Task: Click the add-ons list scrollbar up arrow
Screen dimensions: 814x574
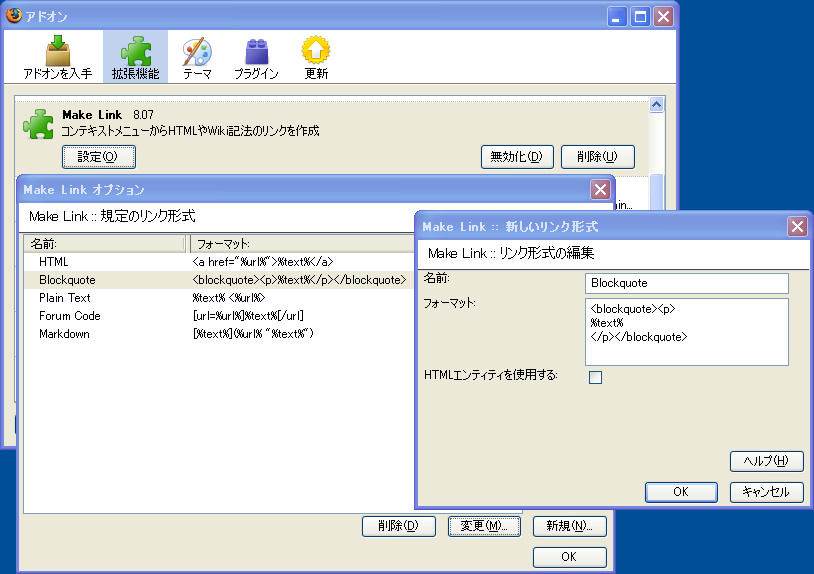Action: tap(656, 105)
